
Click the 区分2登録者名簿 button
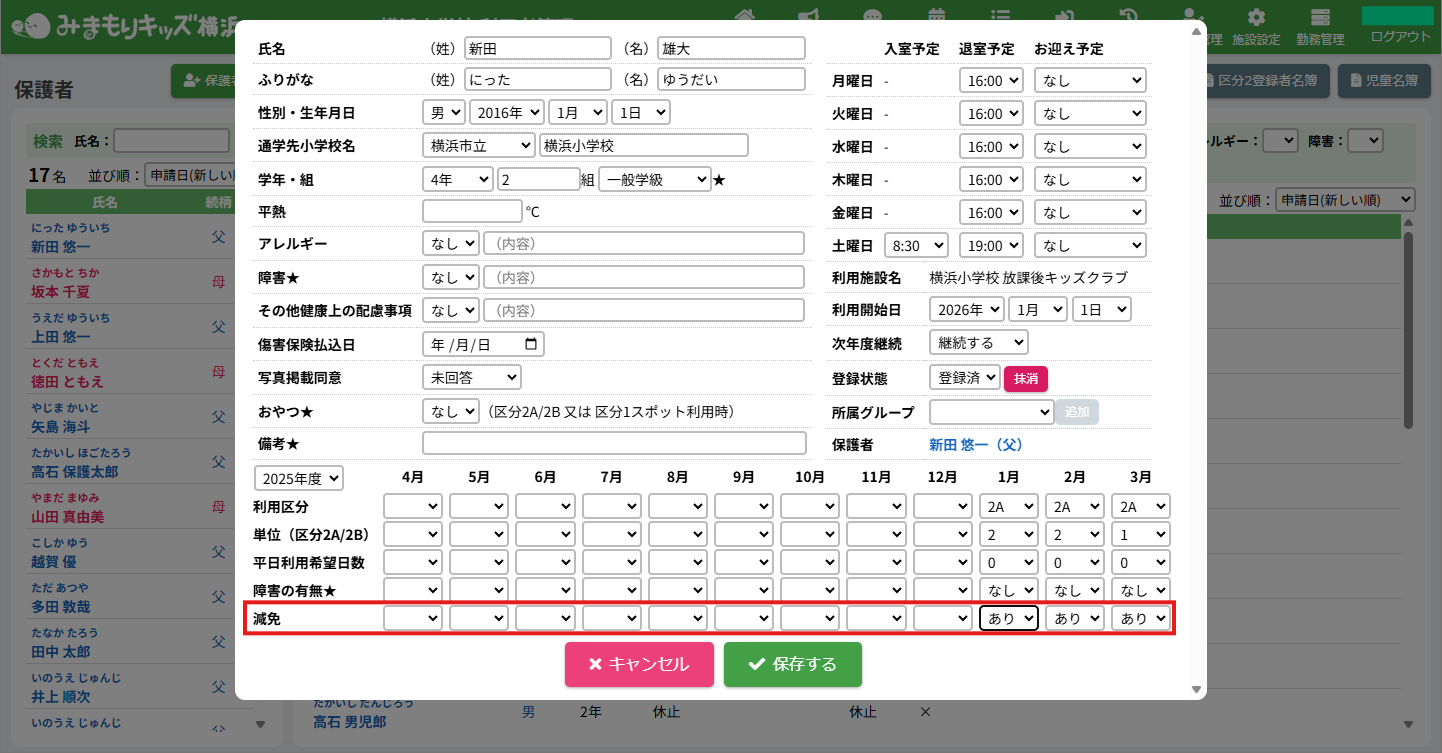click(x=1268, y=80)
